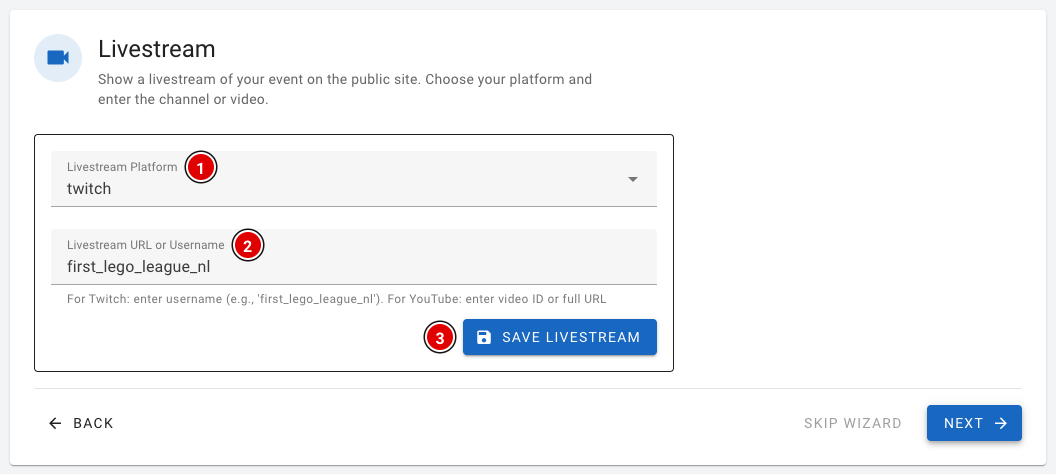Click the hint text starting 'For Twitch: enter username'

click(x=337, y=299)
